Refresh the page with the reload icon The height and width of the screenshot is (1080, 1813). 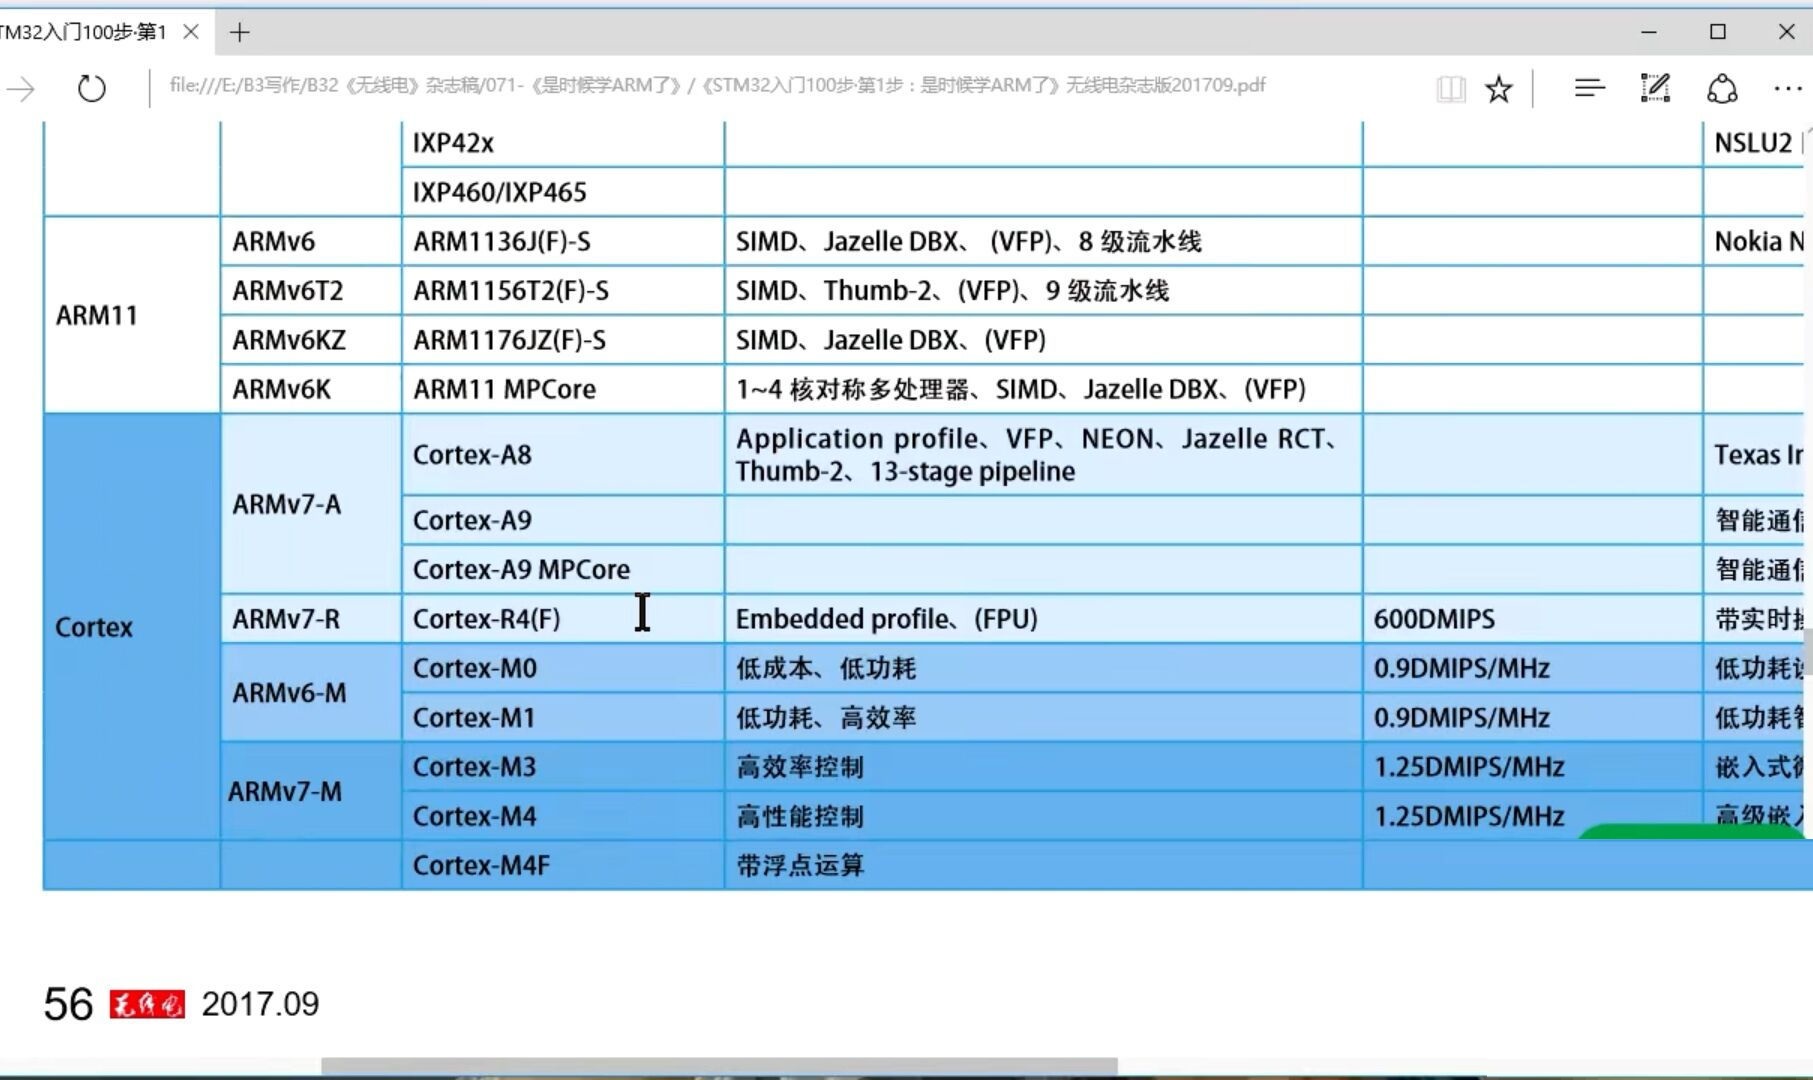(x=91, y=88)
